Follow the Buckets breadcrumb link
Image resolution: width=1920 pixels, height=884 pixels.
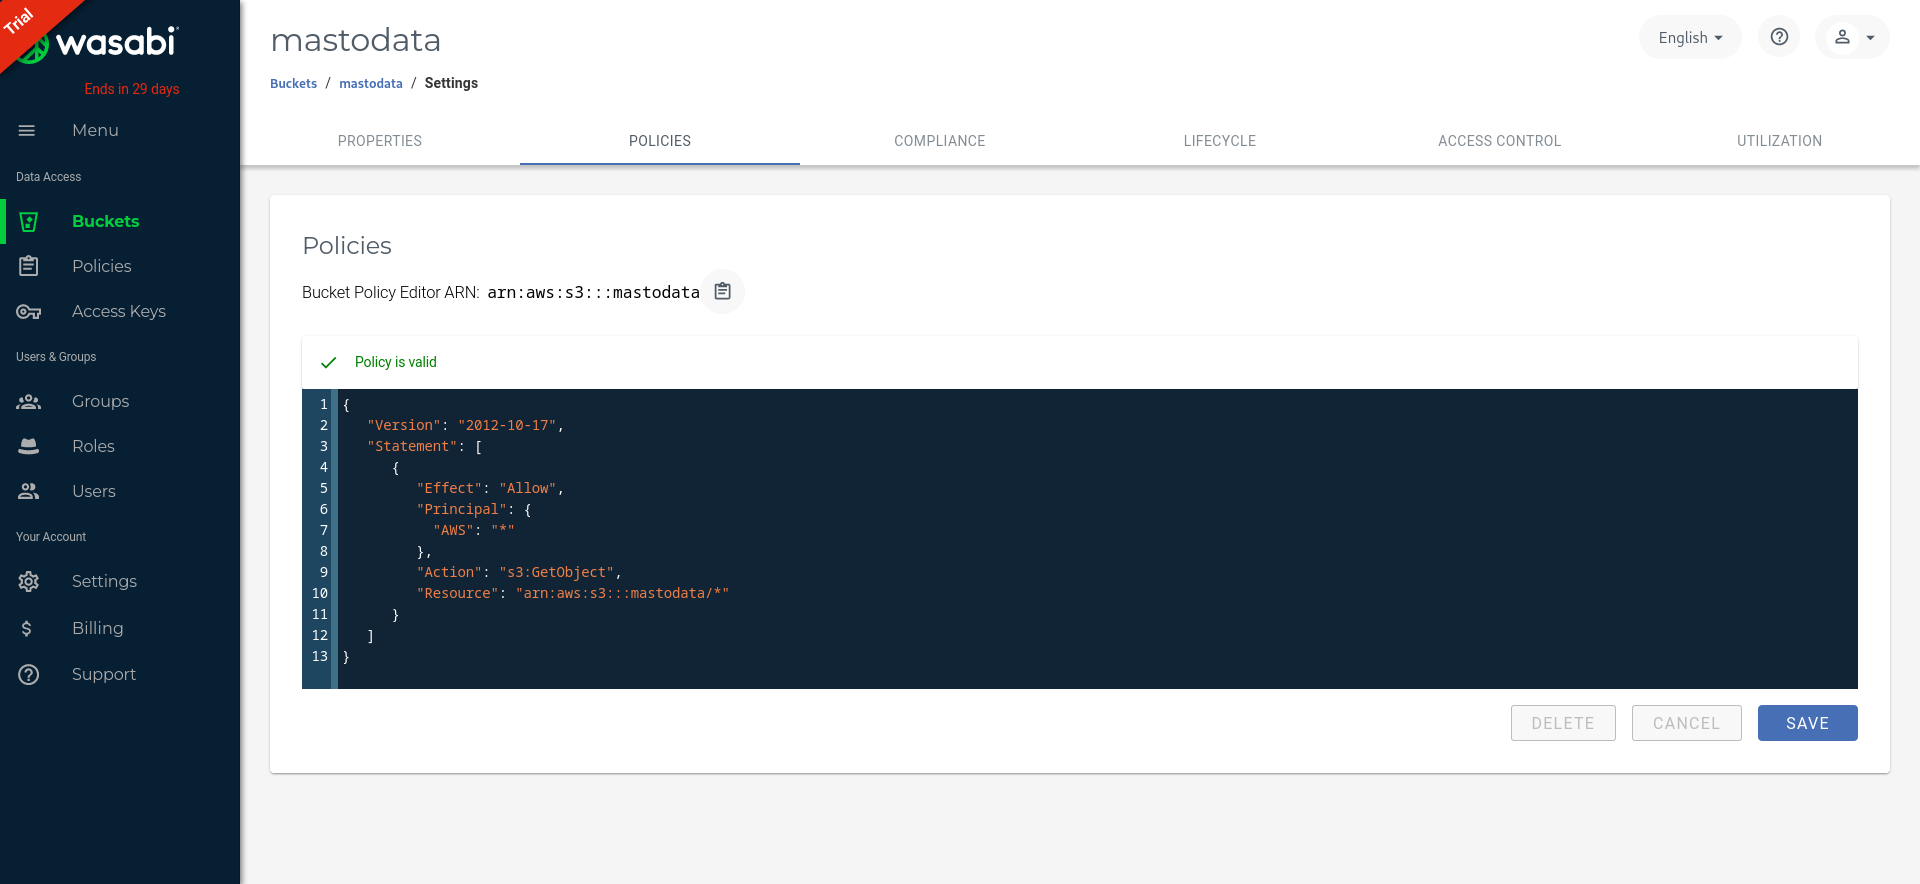293,84
